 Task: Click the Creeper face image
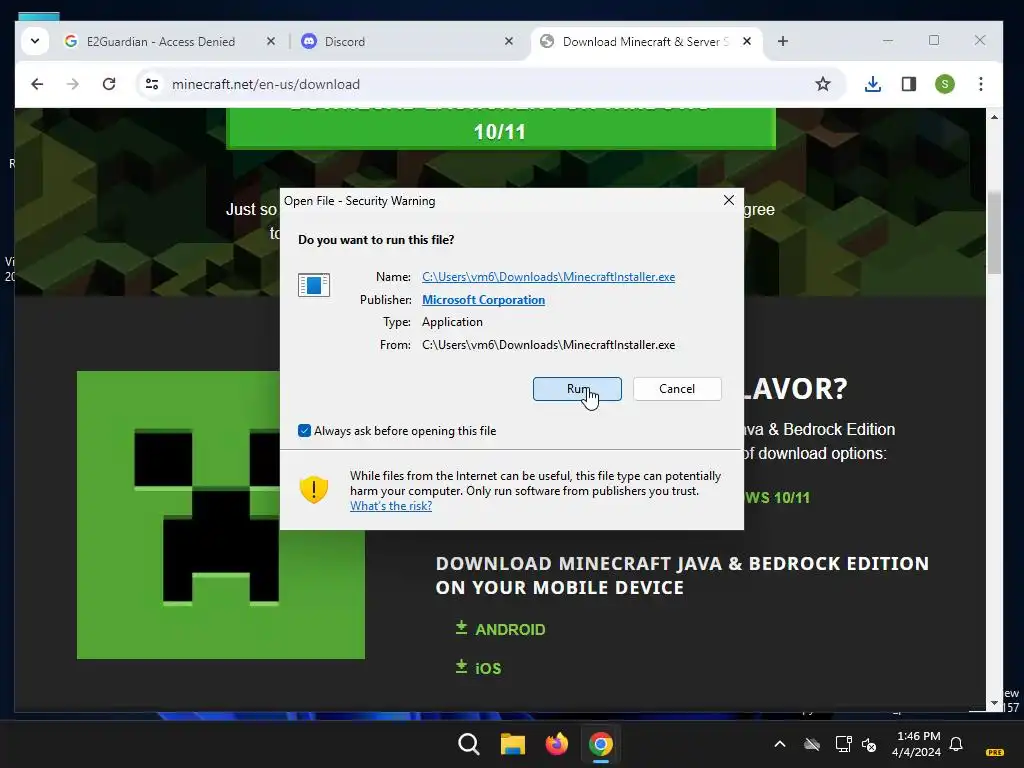[221, 515]
